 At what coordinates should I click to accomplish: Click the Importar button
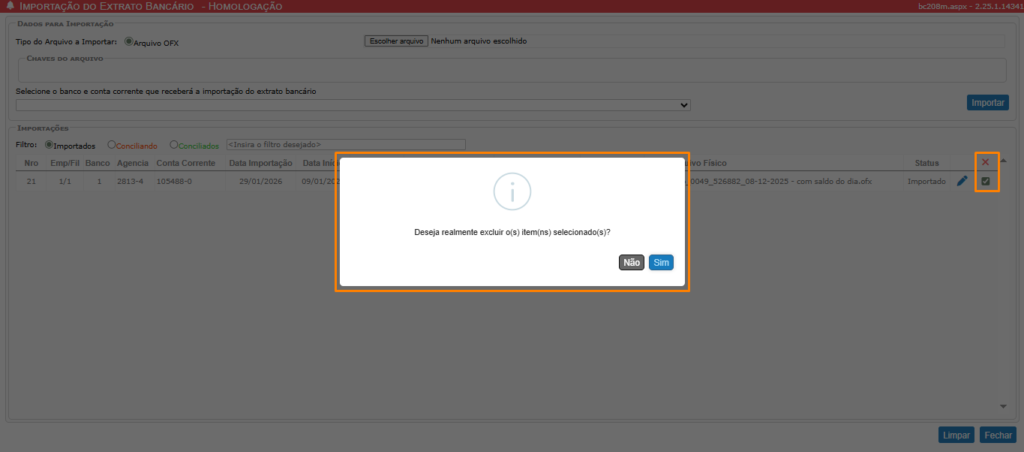988,103
